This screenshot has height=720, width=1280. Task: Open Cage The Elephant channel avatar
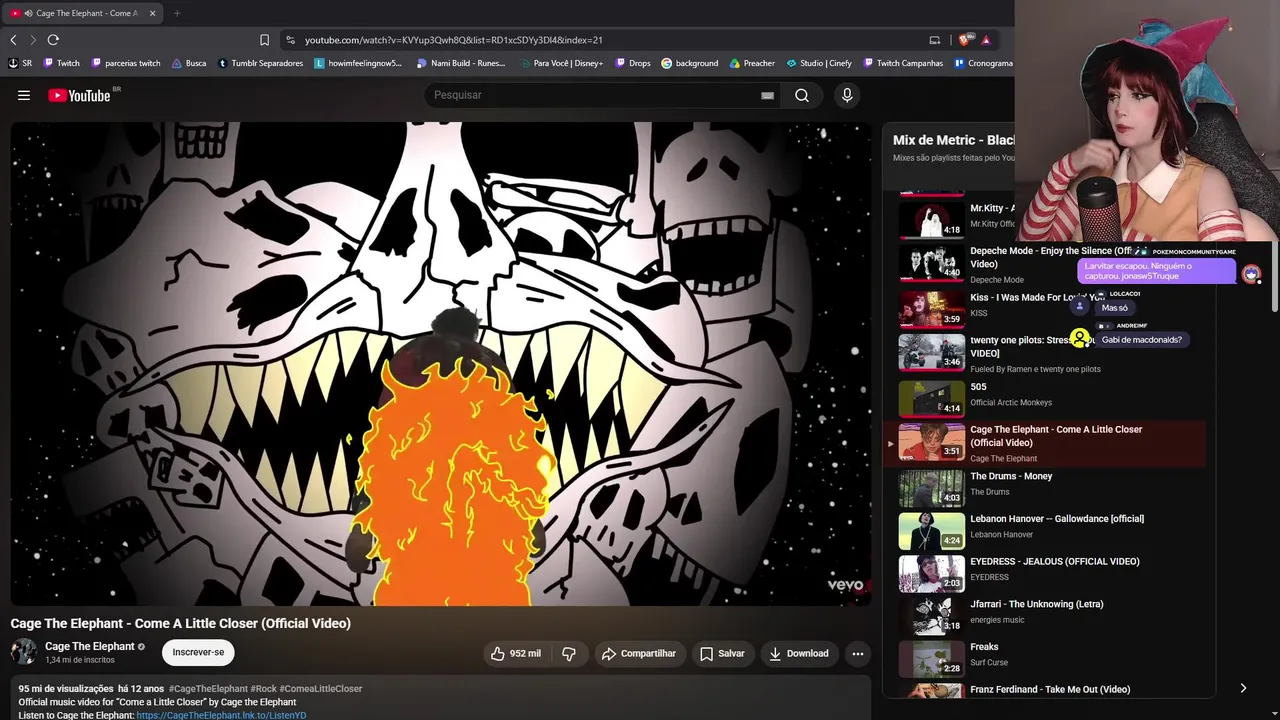[x=24, y=652]
